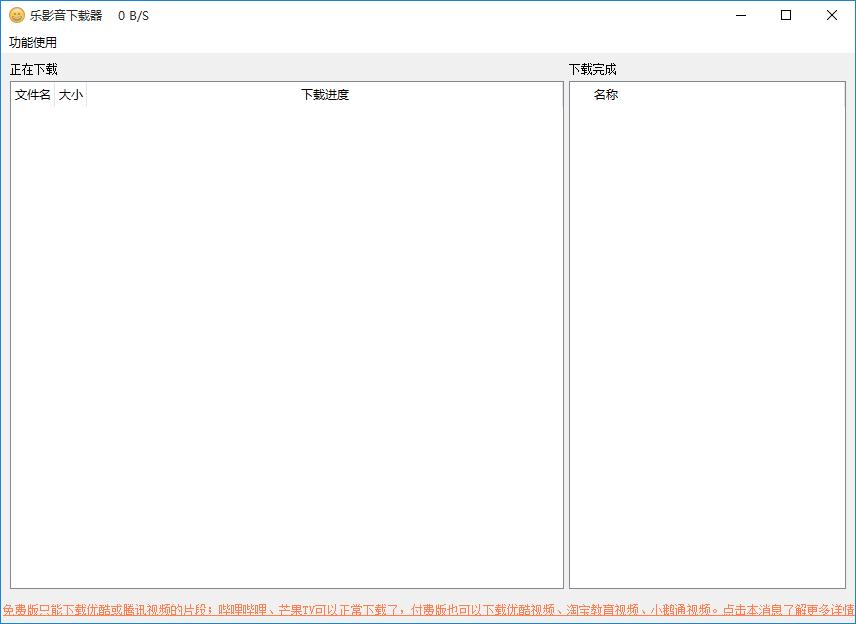The height and width of the screenshot is (624, 856).
Task: Click the 文件名 column header
Action: coord(32,95)
